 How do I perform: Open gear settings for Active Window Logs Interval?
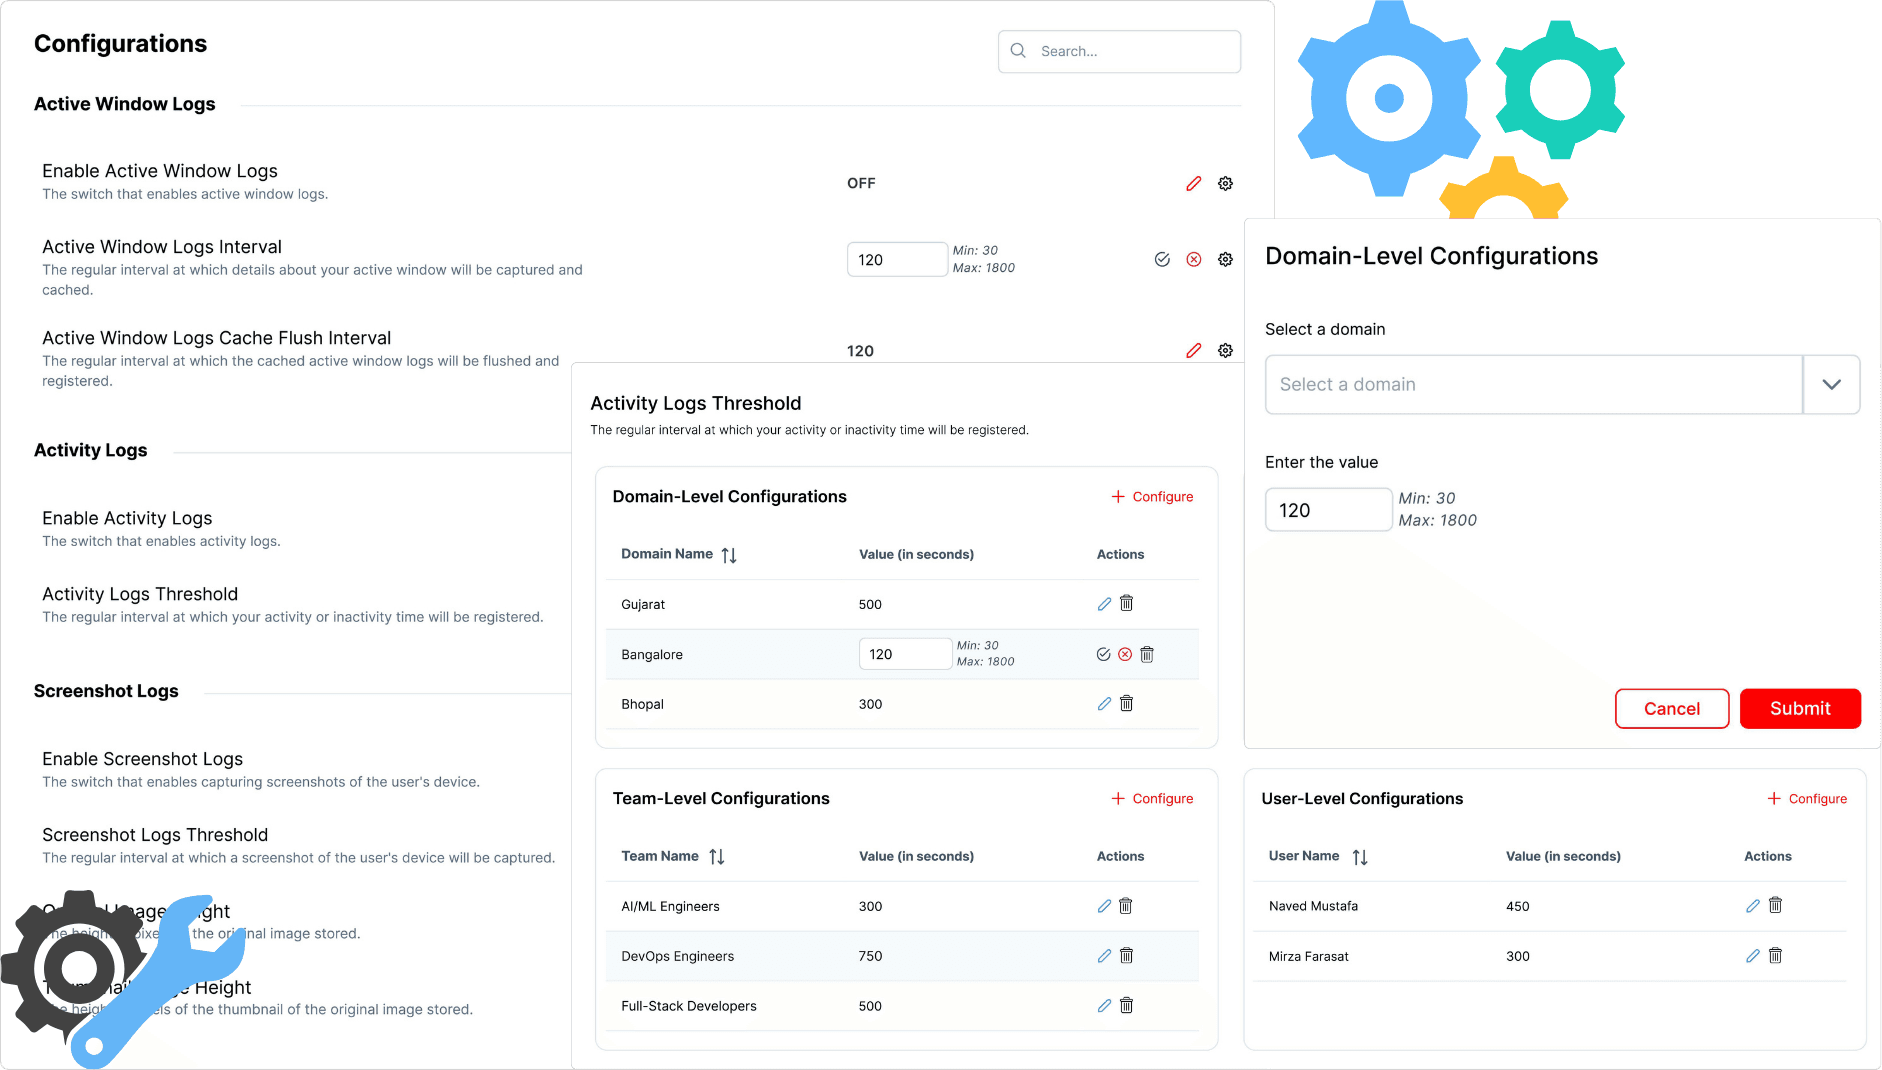(1225, 260)
